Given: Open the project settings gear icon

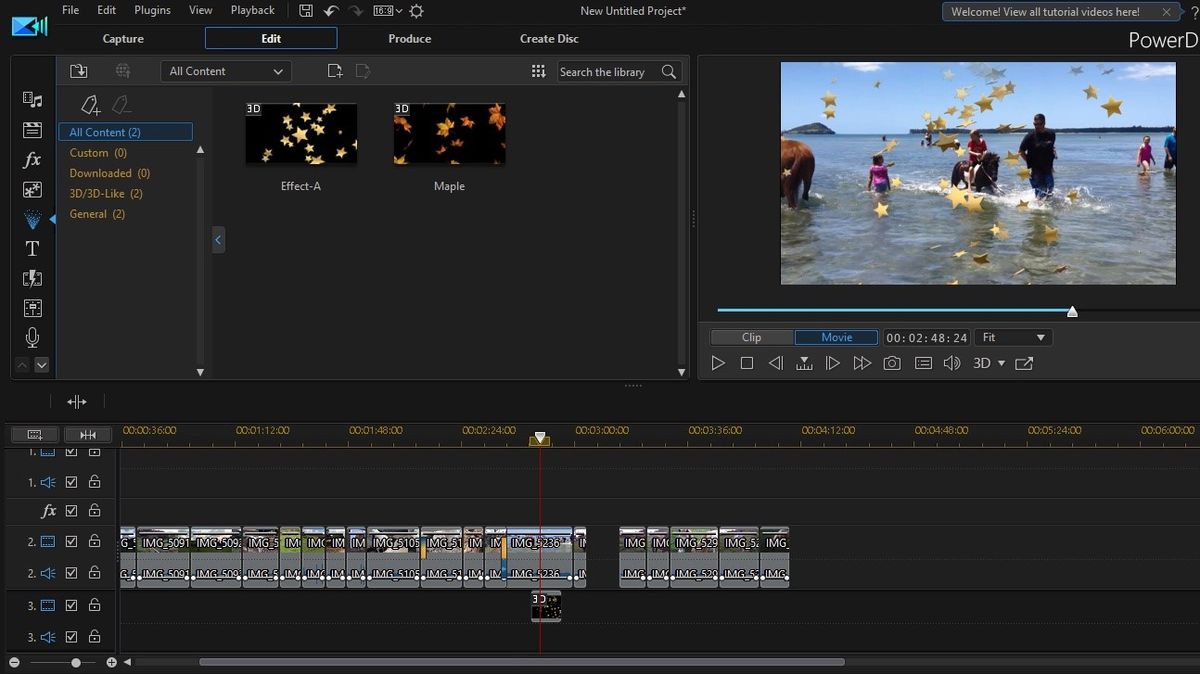Looking at the screenshot, I should pyautogui.click(x=417, y=11).
